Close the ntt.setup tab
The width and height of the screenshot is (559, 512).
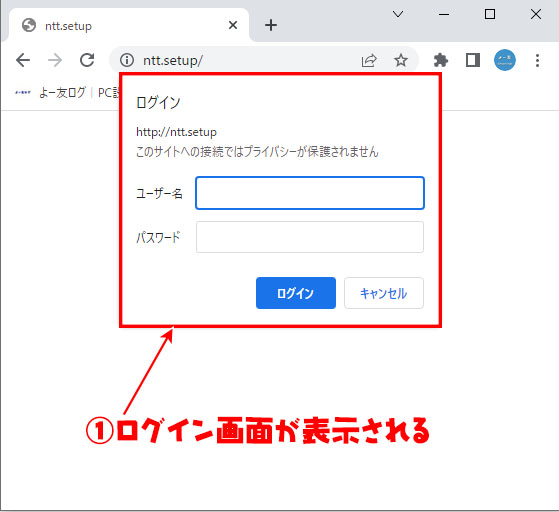(233, 25)
